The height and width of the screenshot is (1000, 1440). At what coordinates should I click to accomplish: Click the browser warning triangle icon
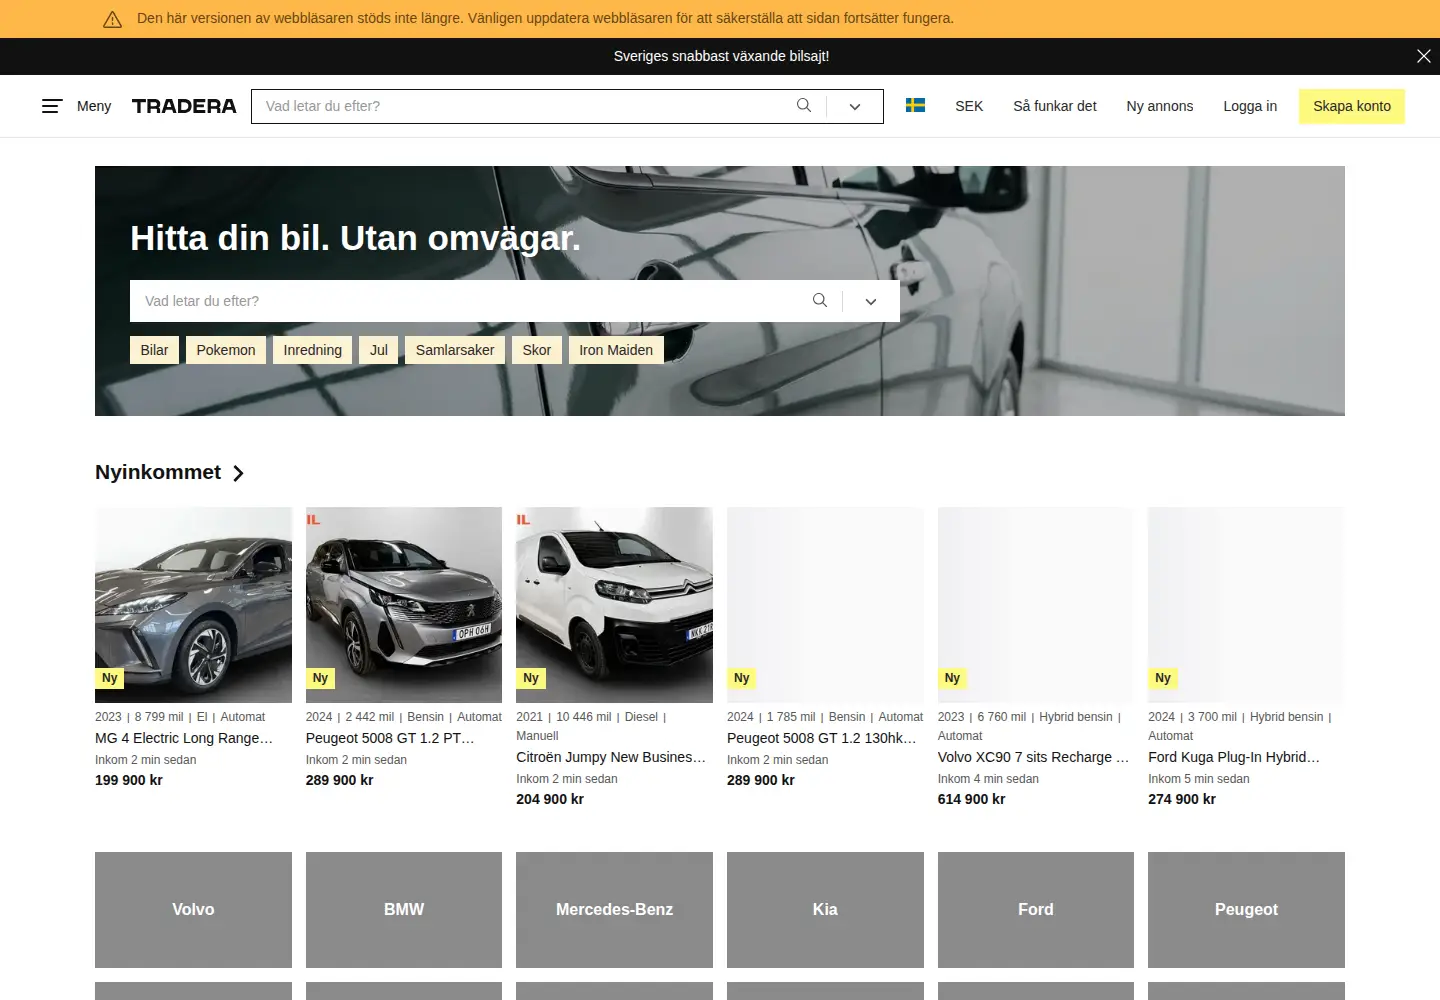point(113,19)
